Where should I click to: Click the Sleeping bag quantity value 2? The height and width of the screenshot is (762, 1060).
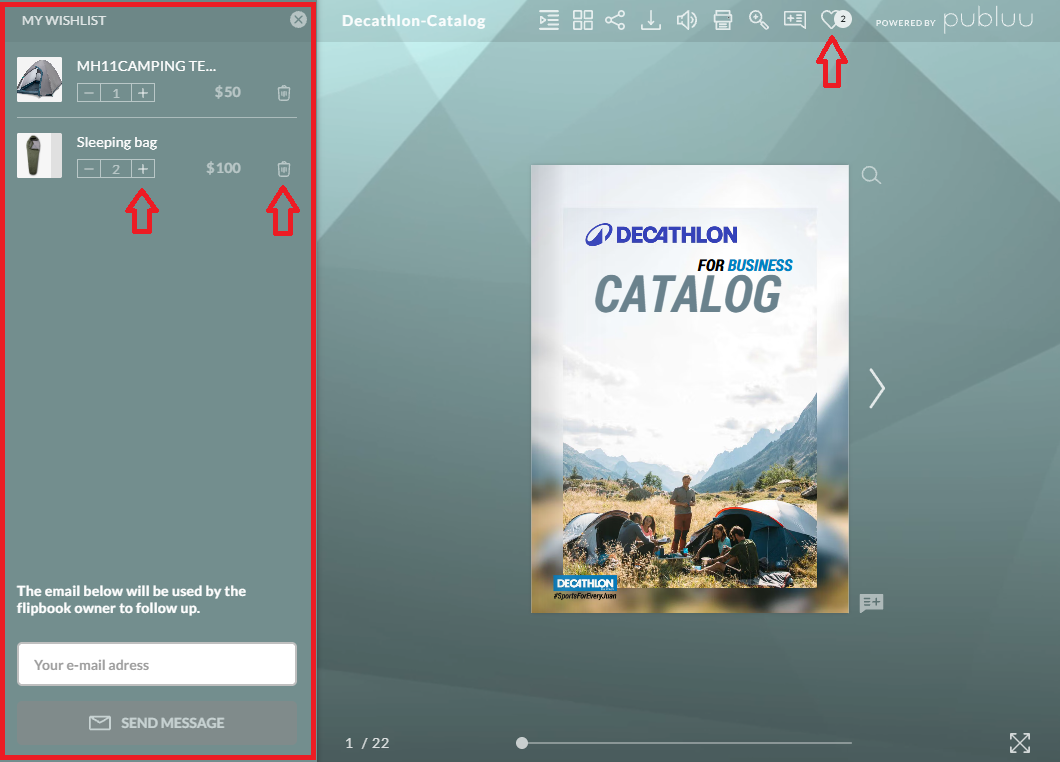[116, 168]
